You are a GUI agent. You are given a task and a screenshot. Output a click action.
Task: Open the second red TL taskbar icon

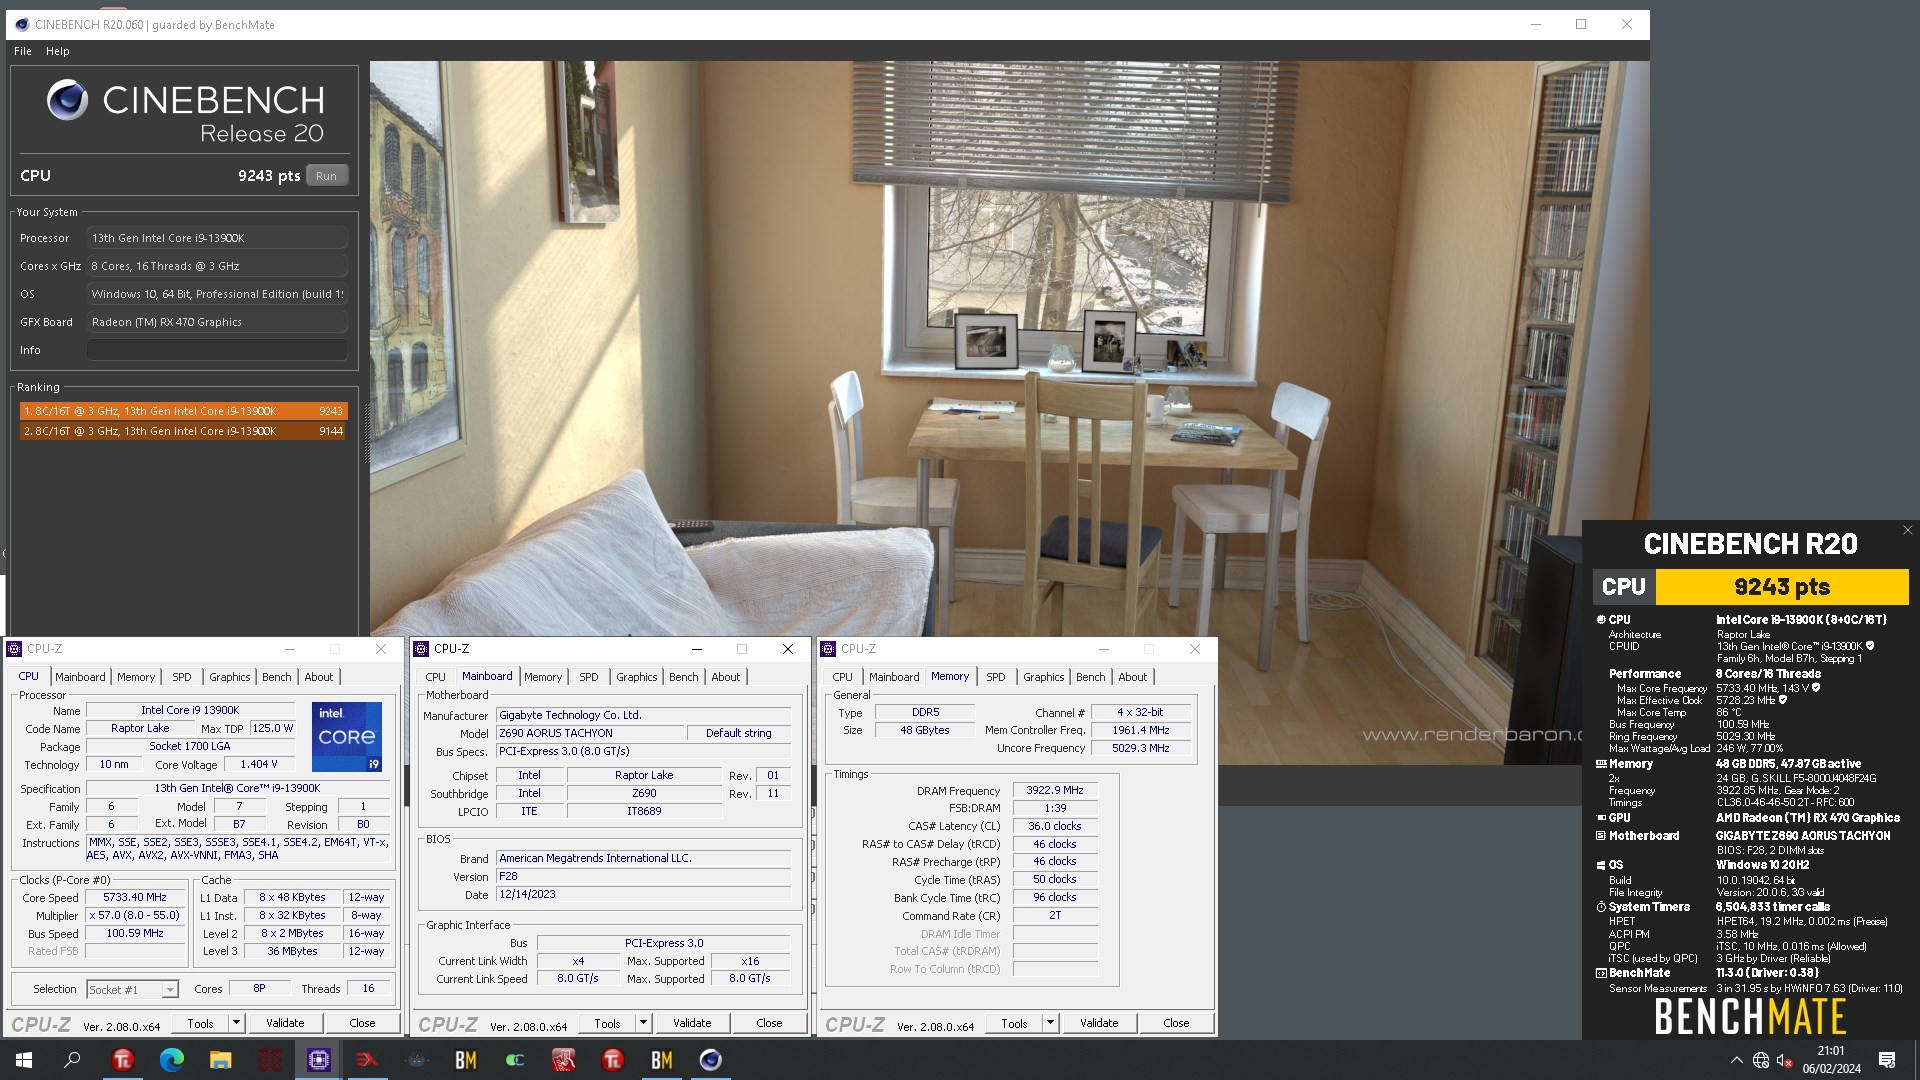click(x=613, y=1060)
